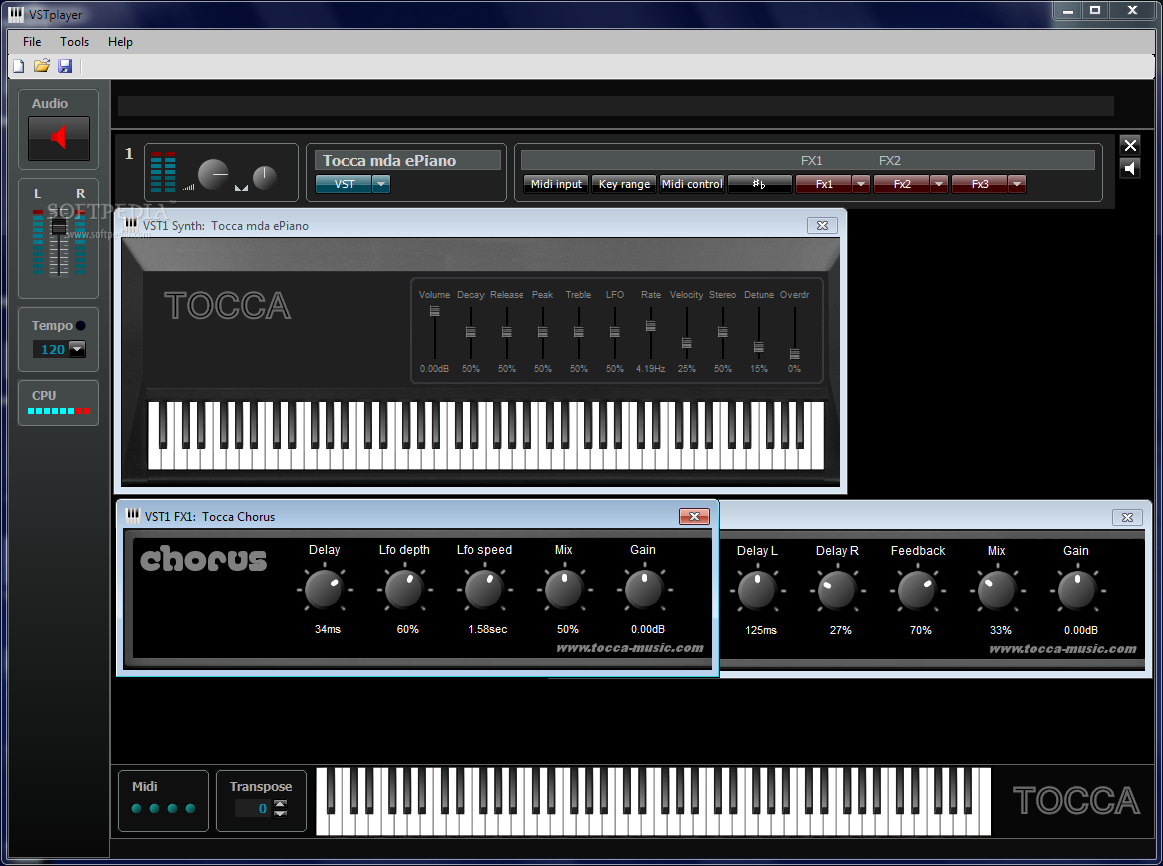Viewport: 1163px width, 866px height.
Task: Click the Chorus Mix knob
Action: pyautogui.click(x=564, y=590)
